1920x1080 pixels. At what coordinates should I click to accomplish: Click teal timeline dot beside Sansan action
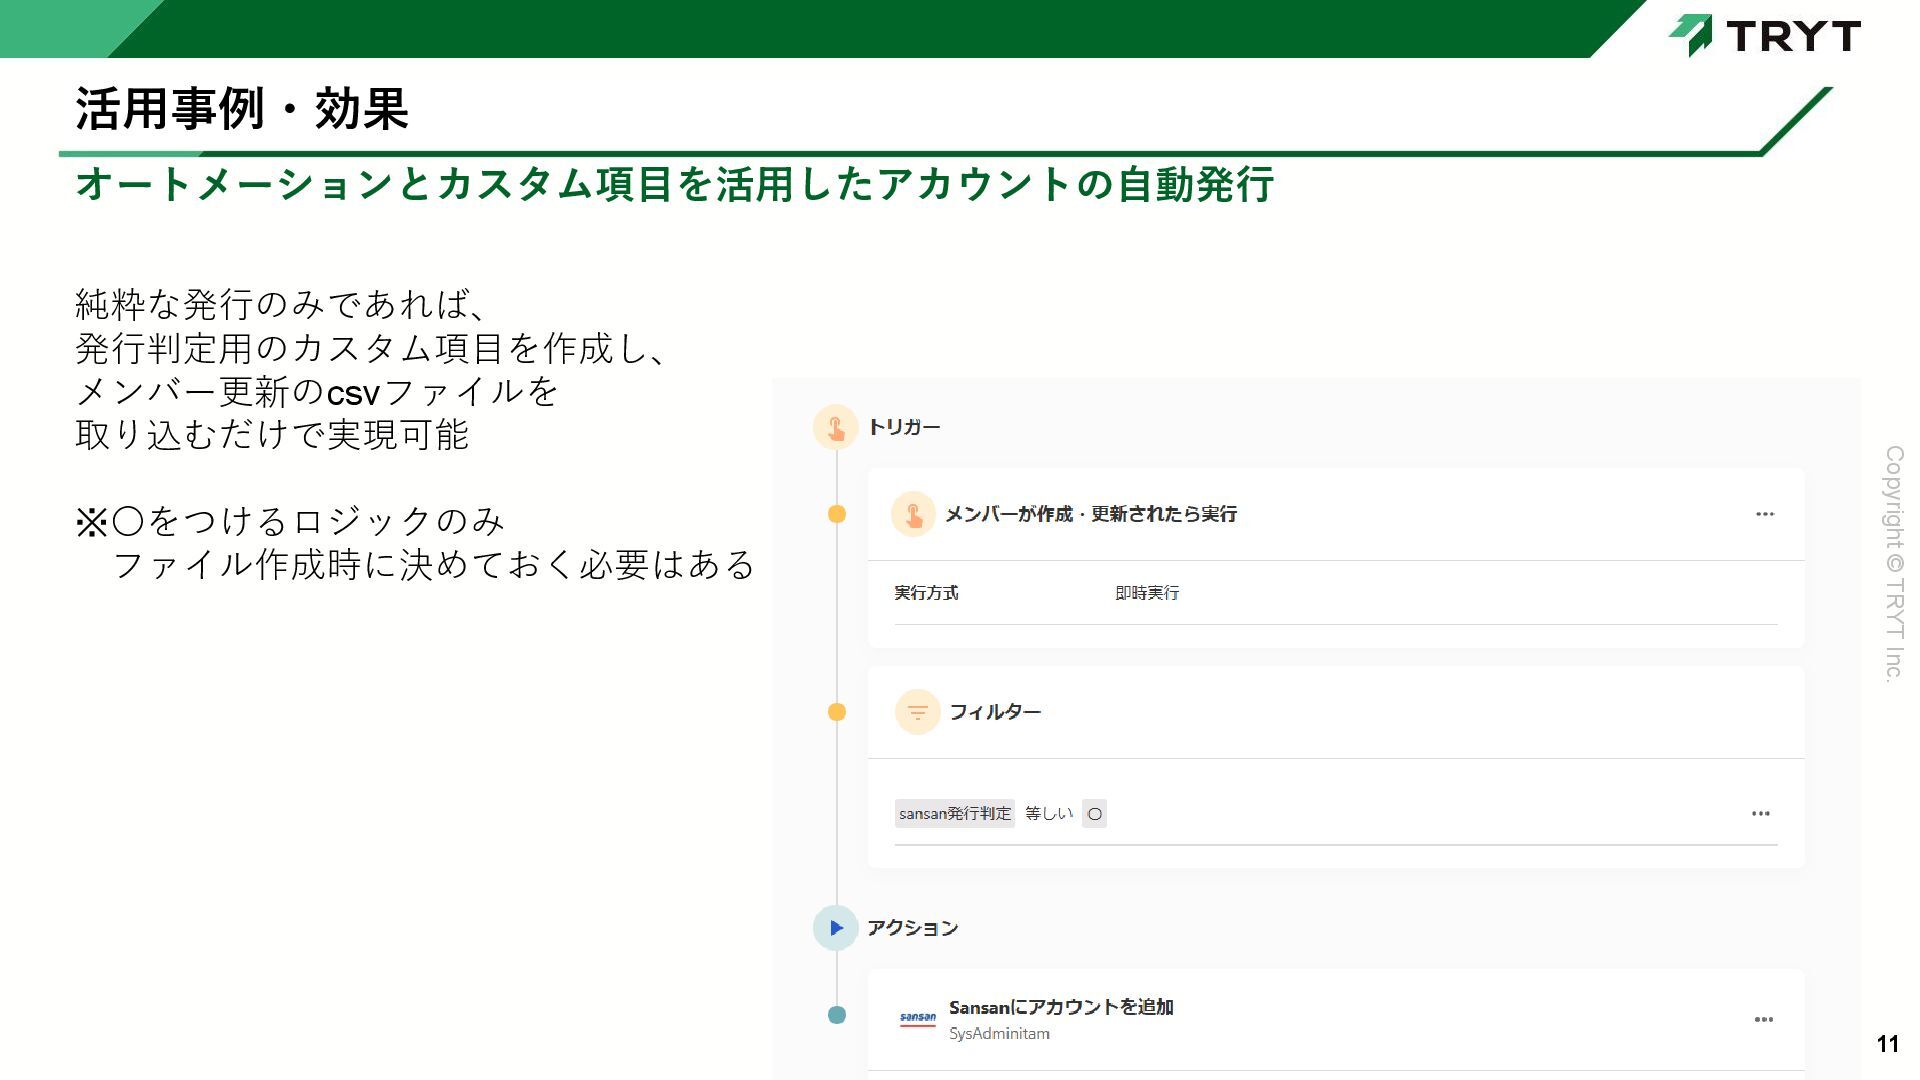pos(837,1015)
